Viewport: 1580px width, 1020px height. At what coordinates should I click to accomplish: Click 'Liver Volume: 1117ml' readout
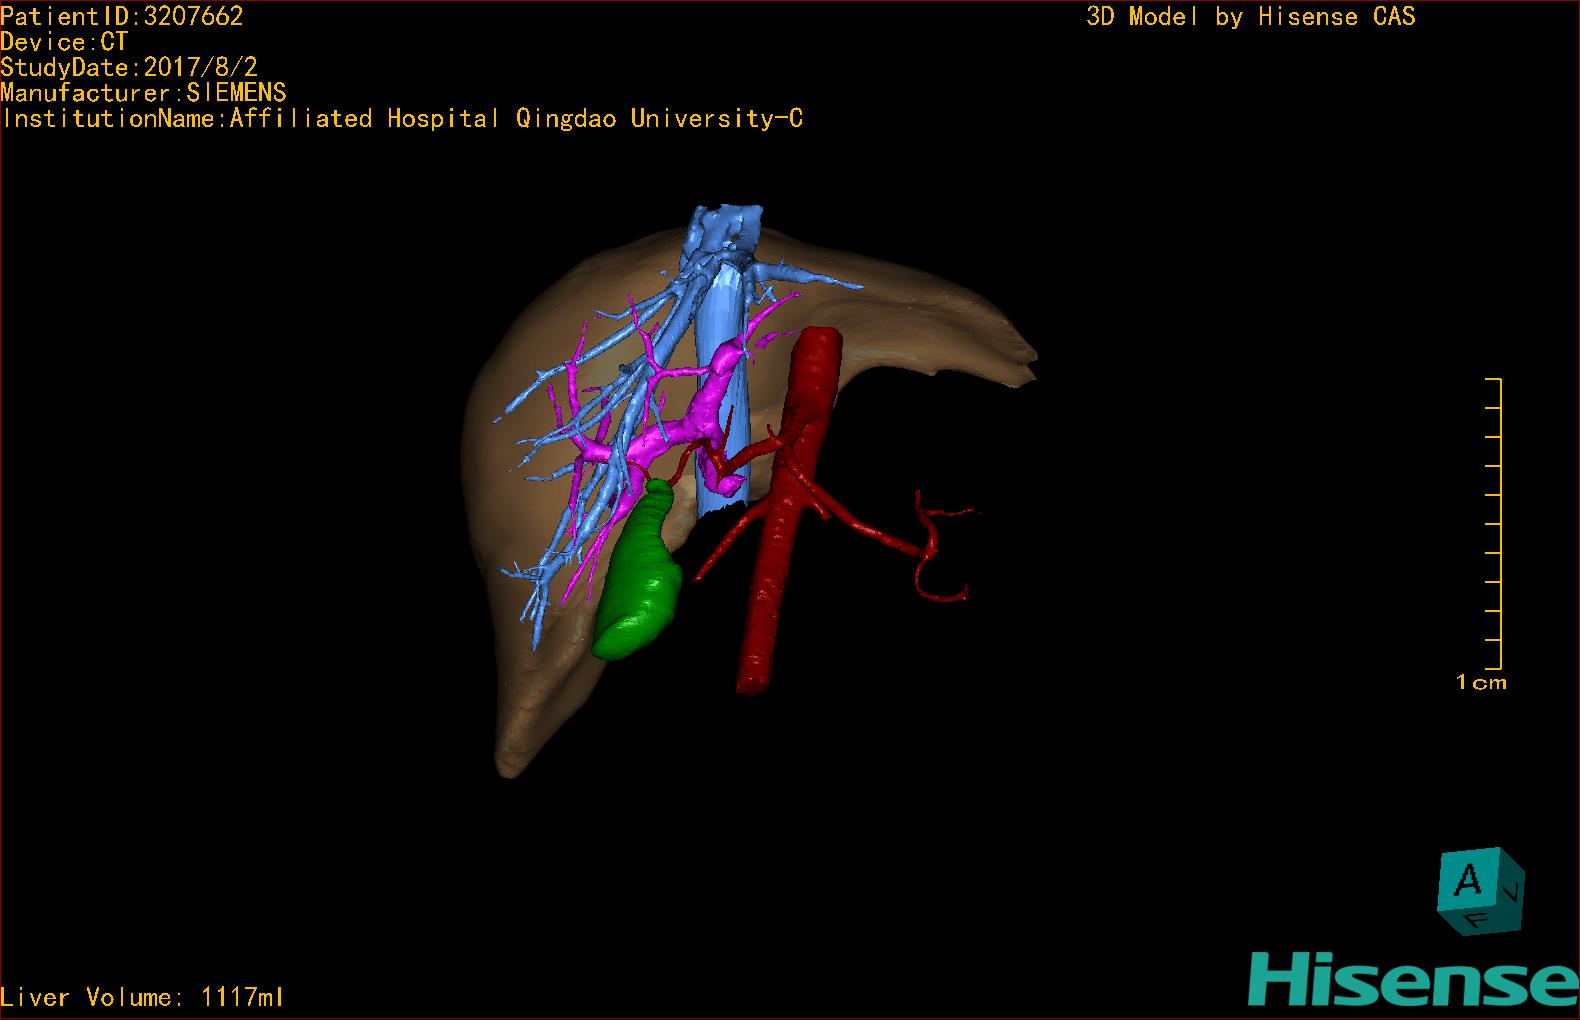point(142,997)
